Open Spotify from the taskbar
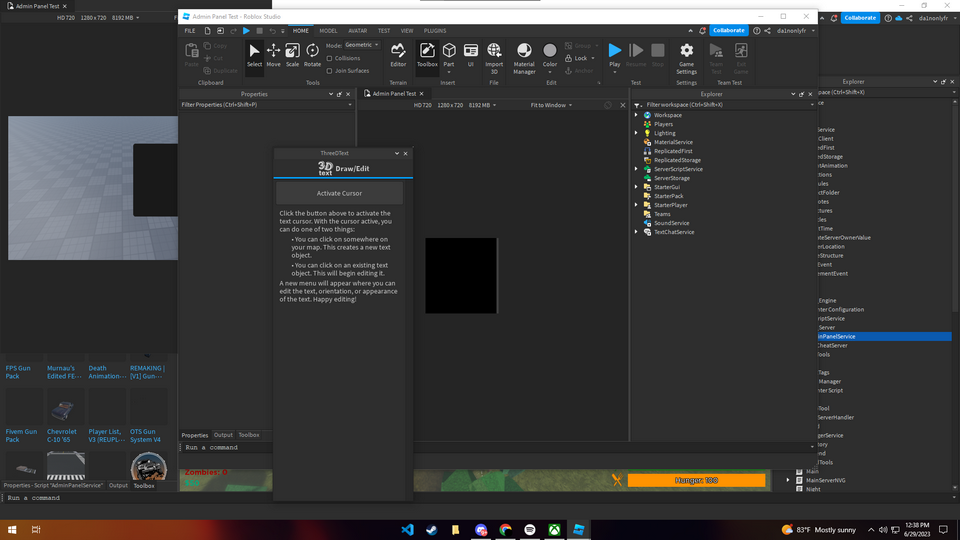 coord(530,530)
